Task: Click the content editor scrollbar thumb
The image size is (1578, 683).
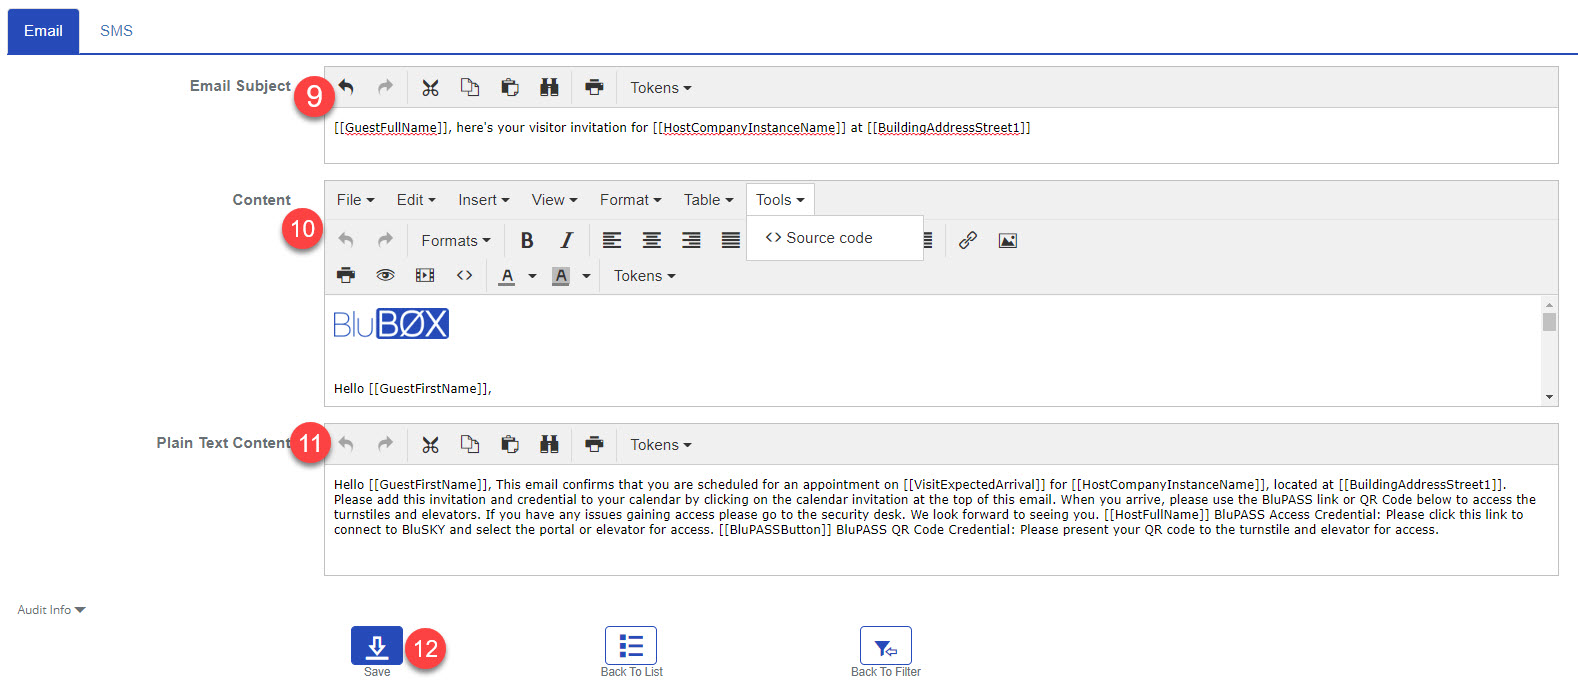Action: pos(1549,322)
